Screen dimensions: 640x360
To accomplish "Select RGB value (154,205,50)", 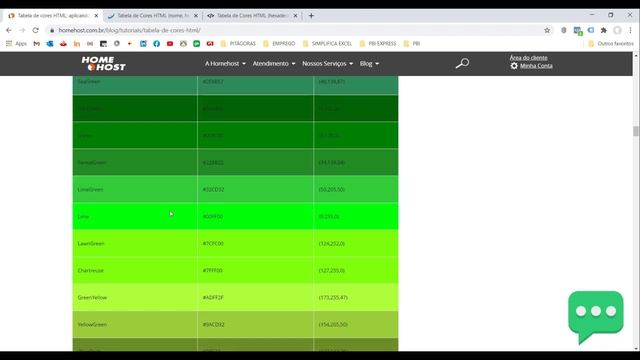I will click(333, 324).
